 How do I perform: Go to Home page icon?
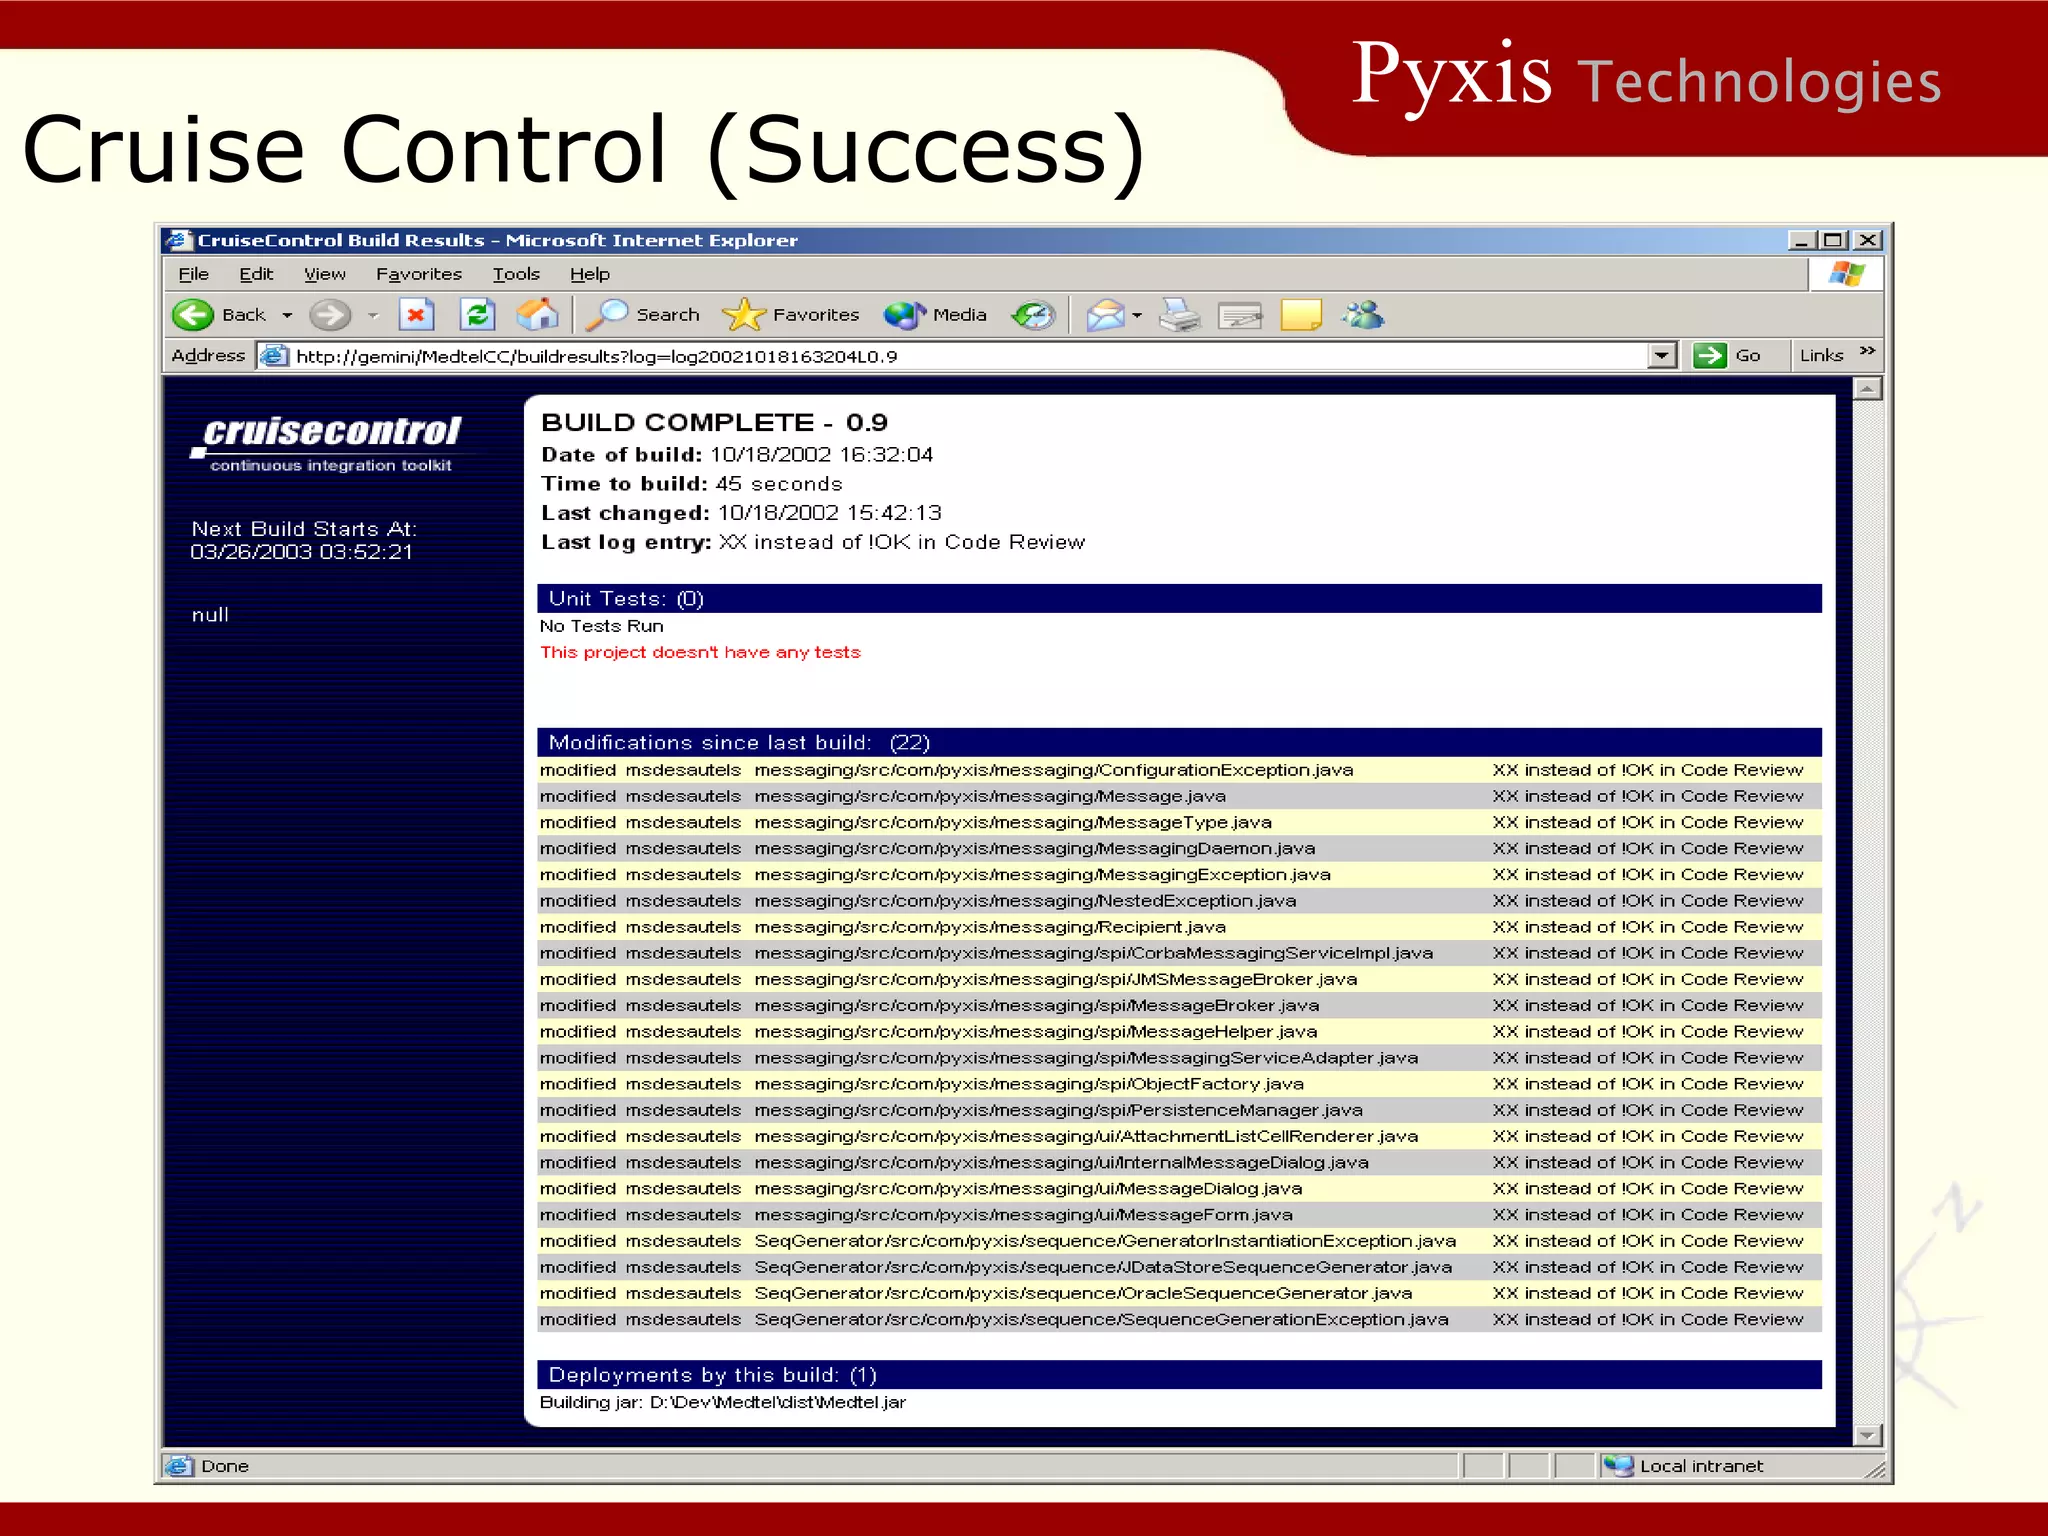(x=537, y=315)
